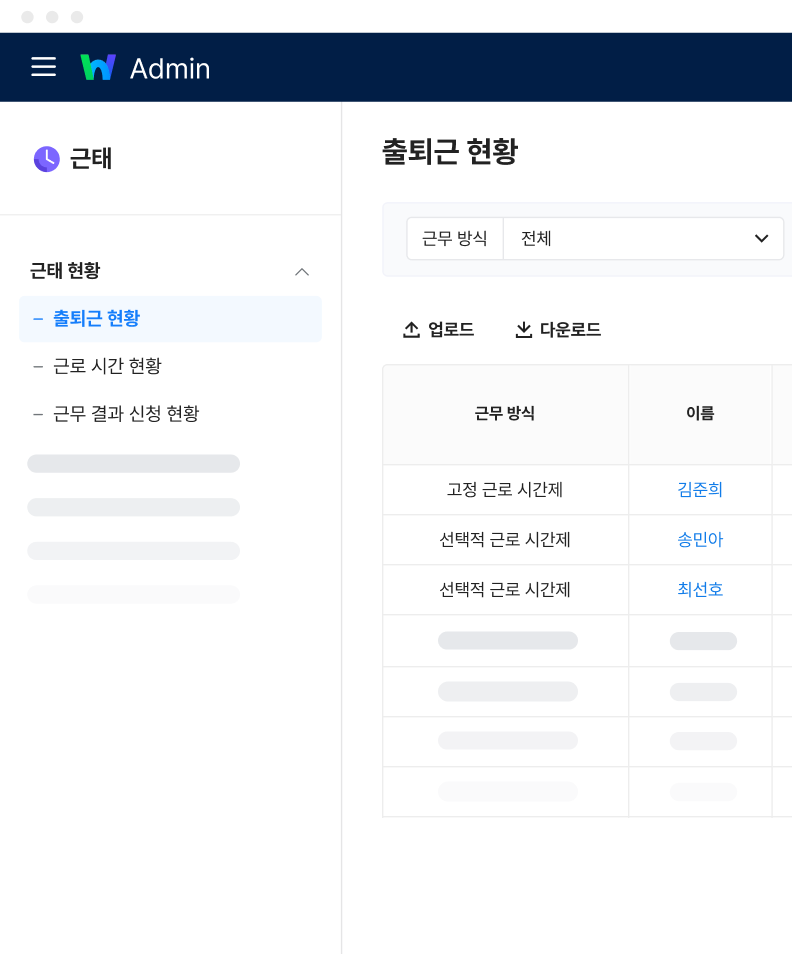Viewport: 792px width, 954px height.
Task: Click the 다운로드 download arrow icon
Action: click(x=523, y=330)
